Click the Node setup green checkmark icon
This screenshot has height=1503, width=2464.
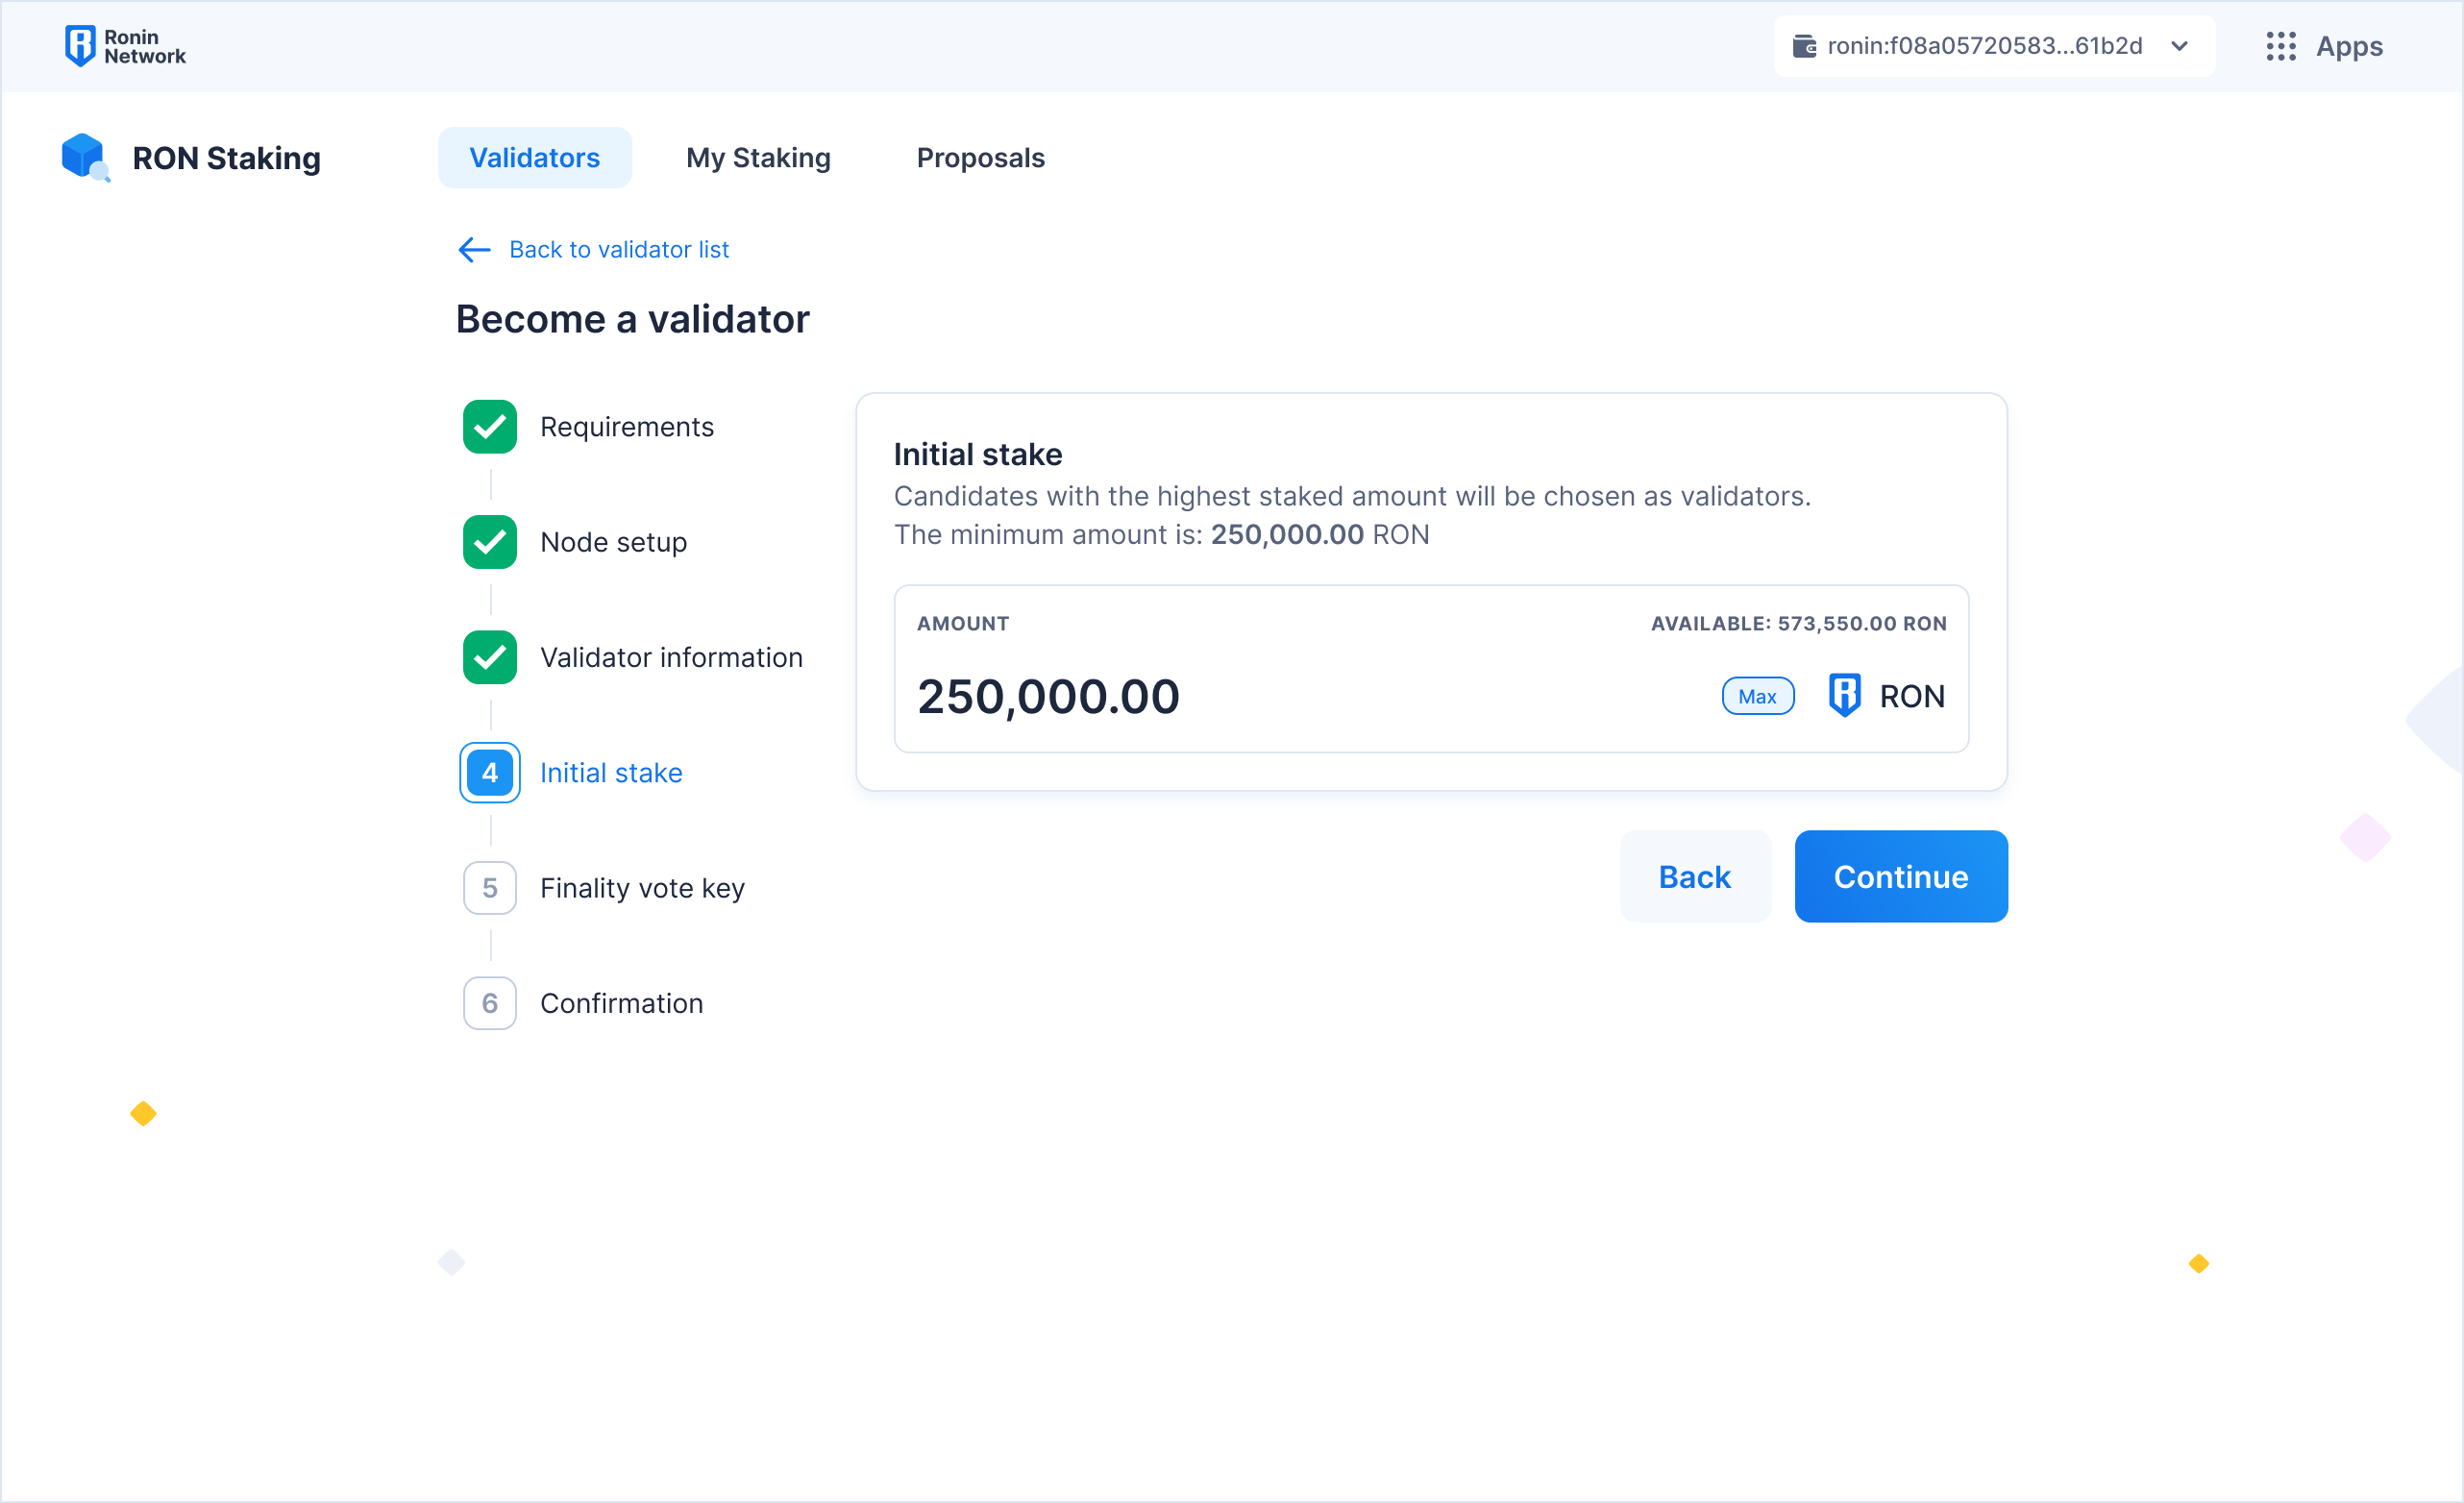click(x=490, y=542)
